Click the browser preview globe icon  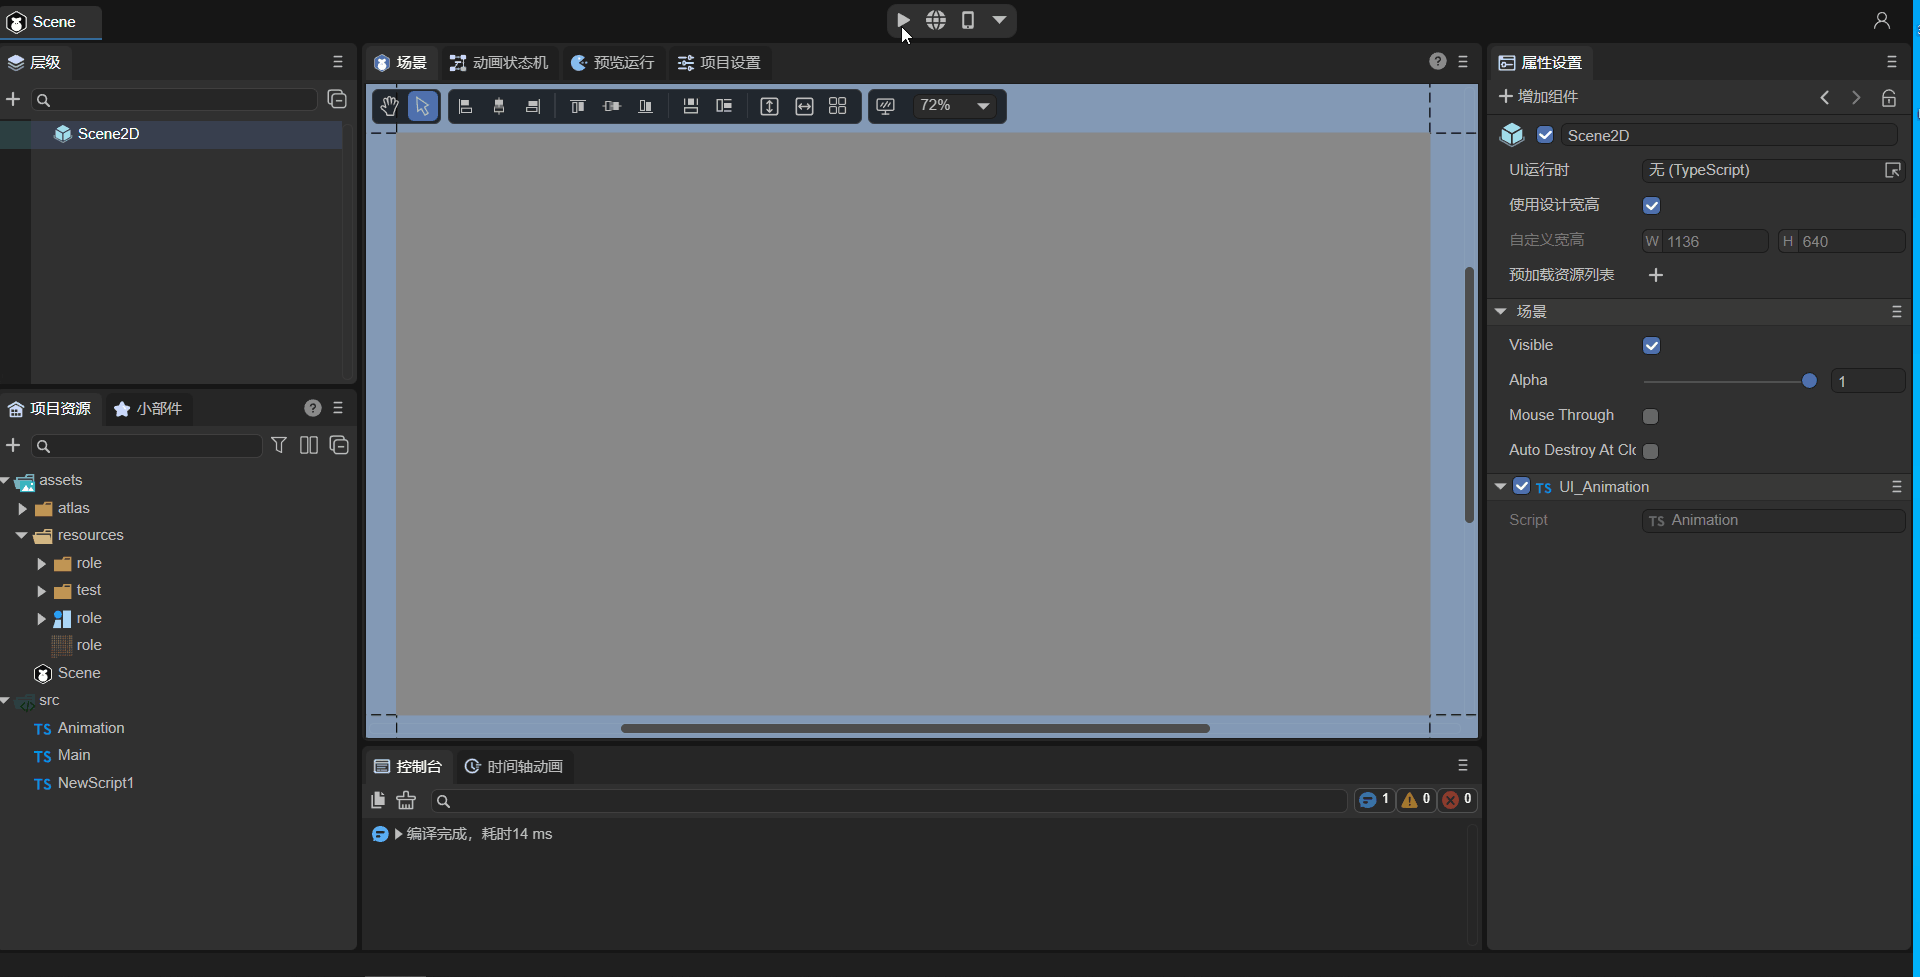936,20
